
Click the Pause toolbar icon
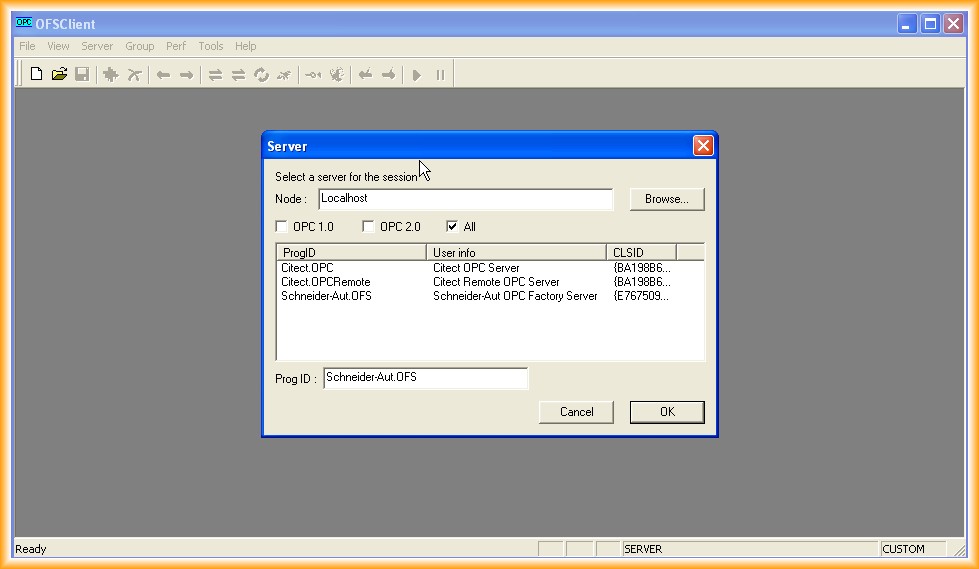pyautogui.click(x=440, y=75)
